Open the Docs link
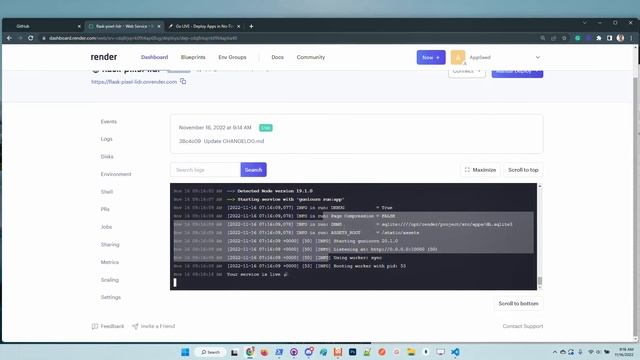 [278, 57]
